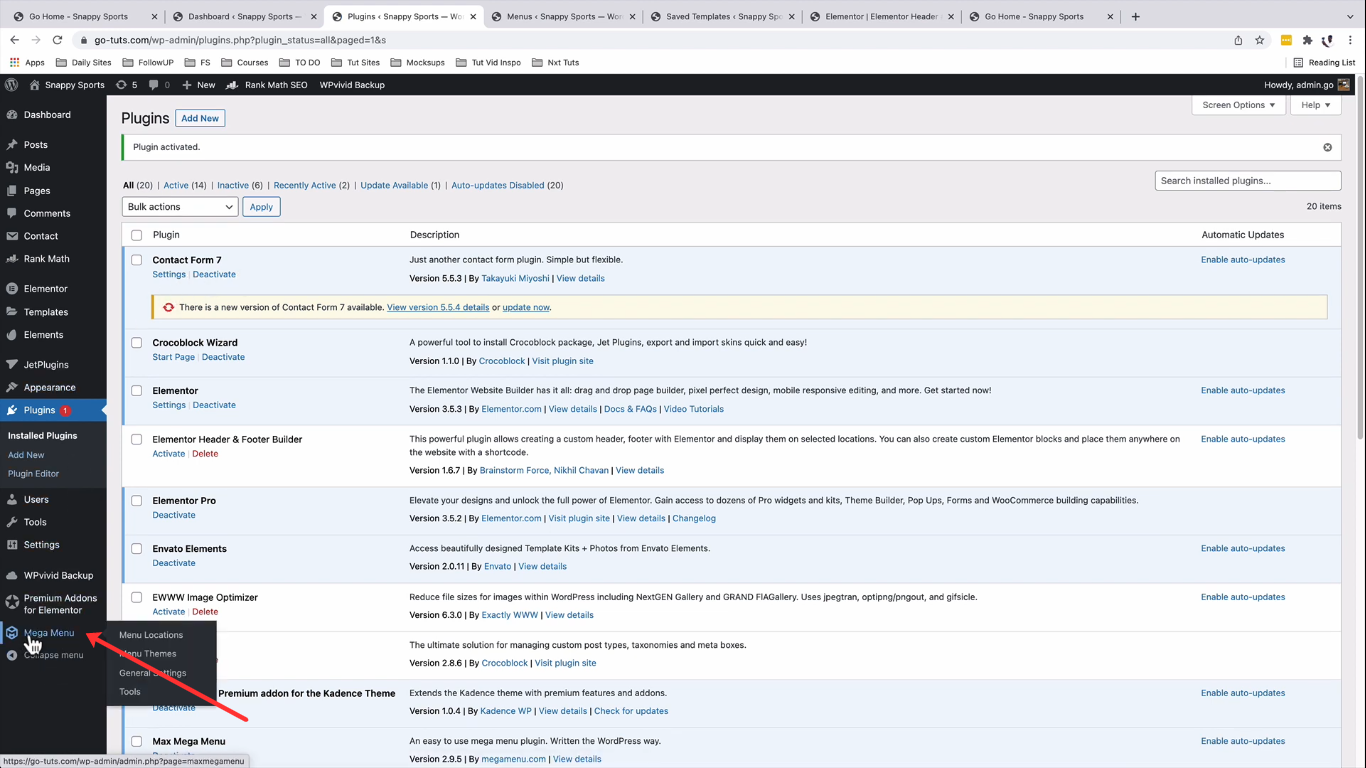
Task: Open the updates icon showing 5
Action: (x=127, y=85)
